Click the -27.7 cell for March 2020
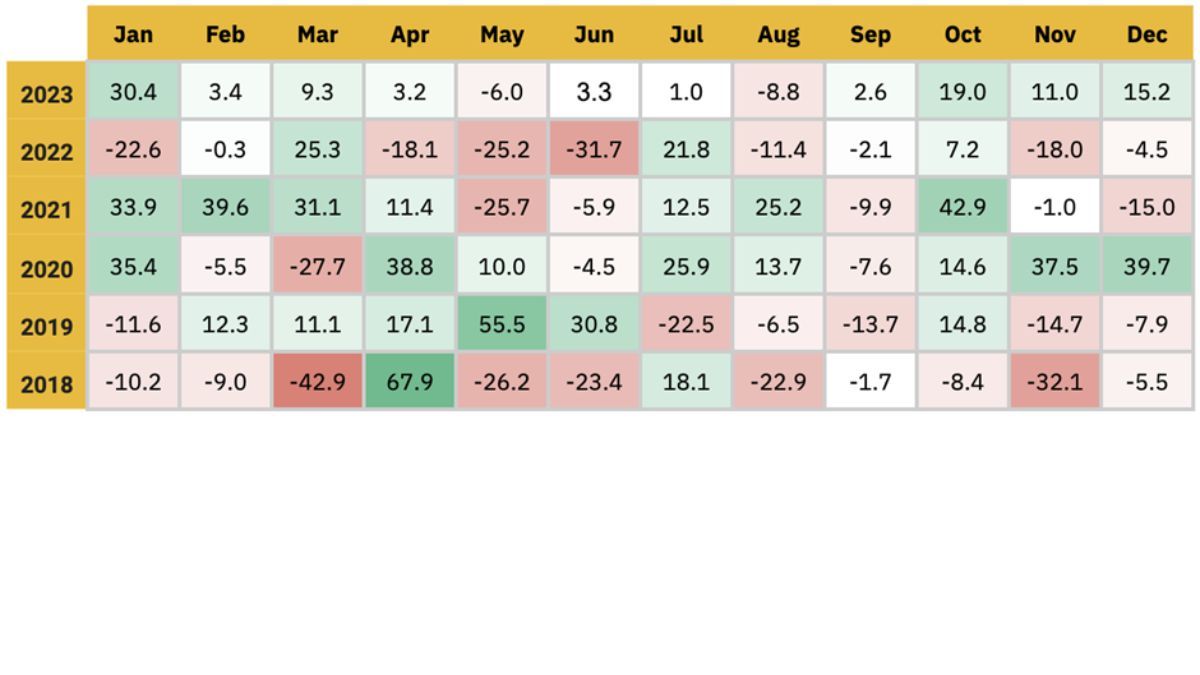1200x675 pixels. click(317, 266)
